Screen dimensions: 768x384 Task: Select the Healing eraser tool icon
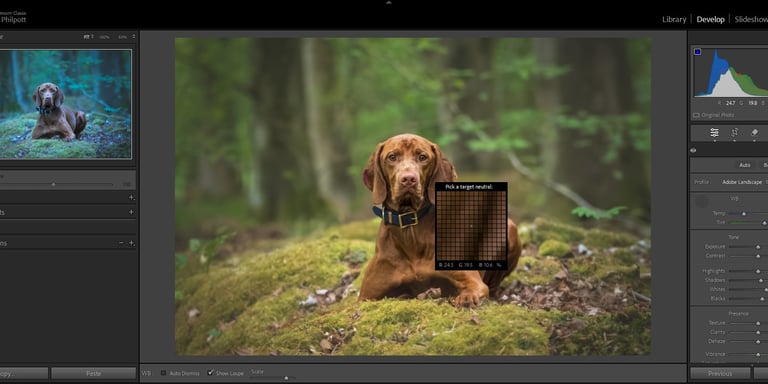tap(755, 133)
